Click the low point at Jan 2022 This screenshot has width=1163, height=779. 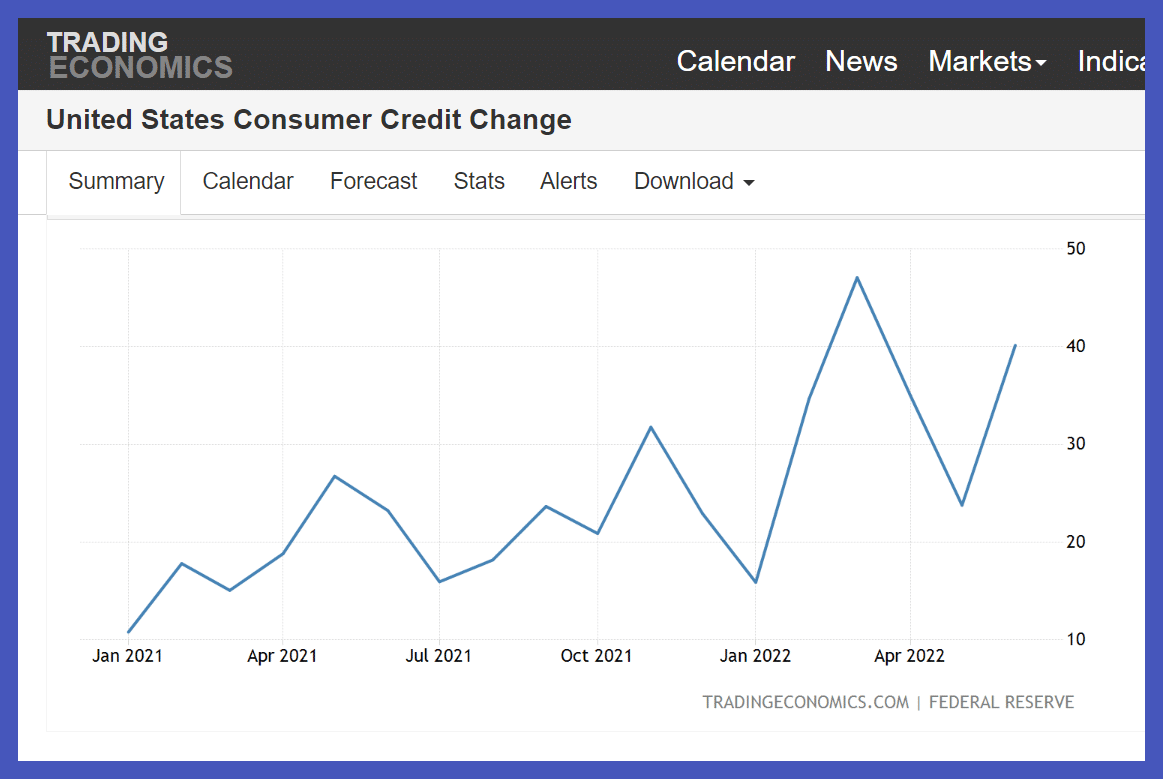coord(755,582)
